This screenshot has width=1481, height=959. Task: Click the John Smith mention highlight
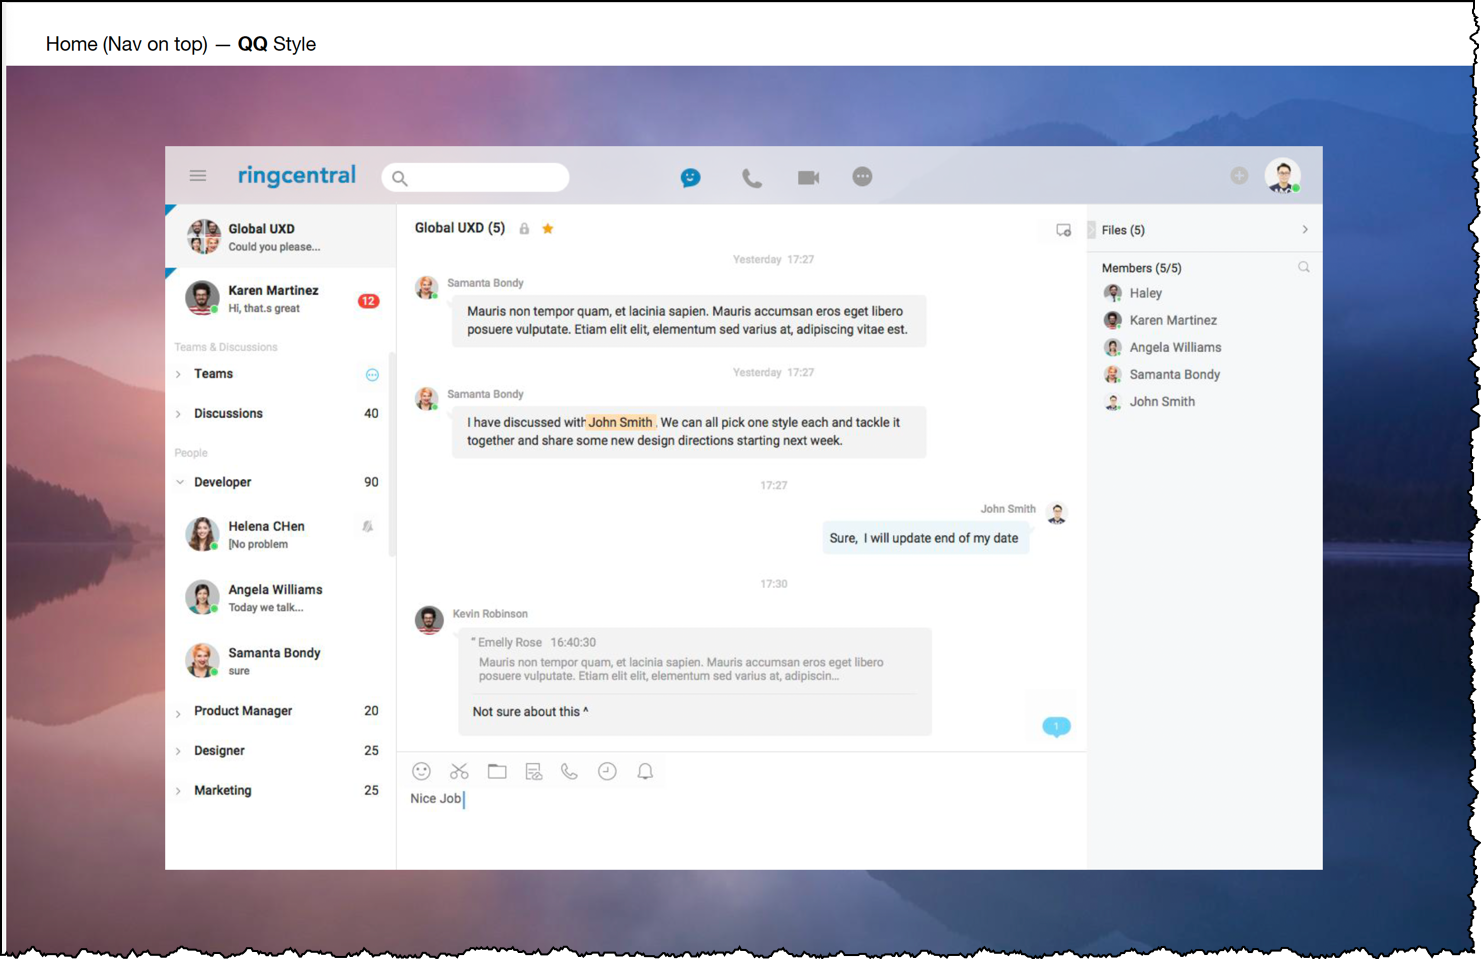pyautogui.click(x=620, y=422)
